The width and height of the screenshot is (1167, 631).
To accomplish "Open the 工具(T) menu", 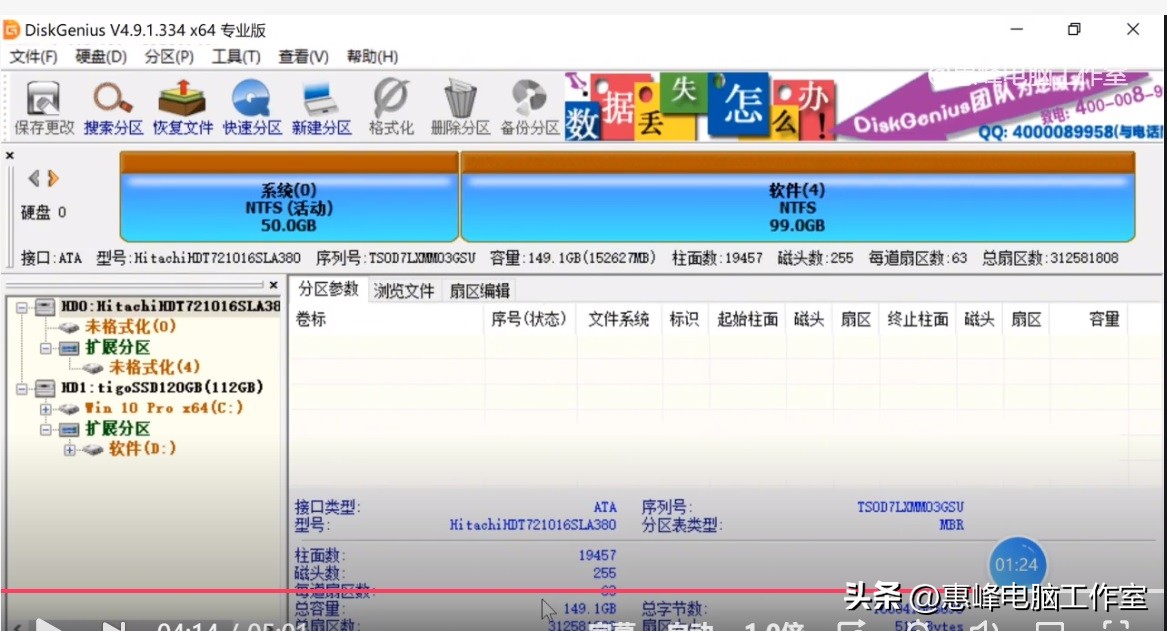I will (235, 57).
